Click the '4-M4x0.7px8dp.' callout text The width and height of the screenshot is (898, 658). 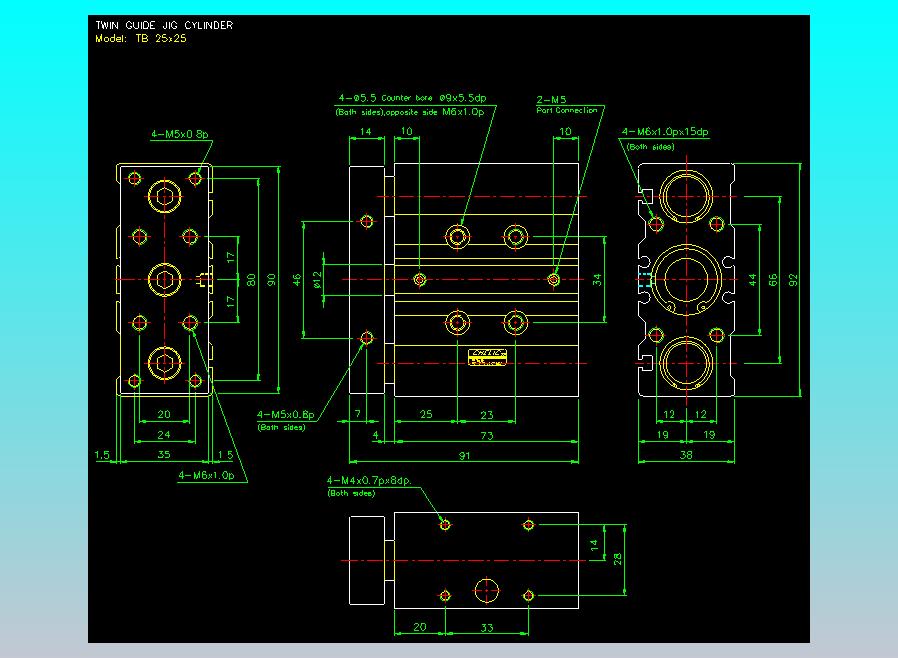(369, 481)
